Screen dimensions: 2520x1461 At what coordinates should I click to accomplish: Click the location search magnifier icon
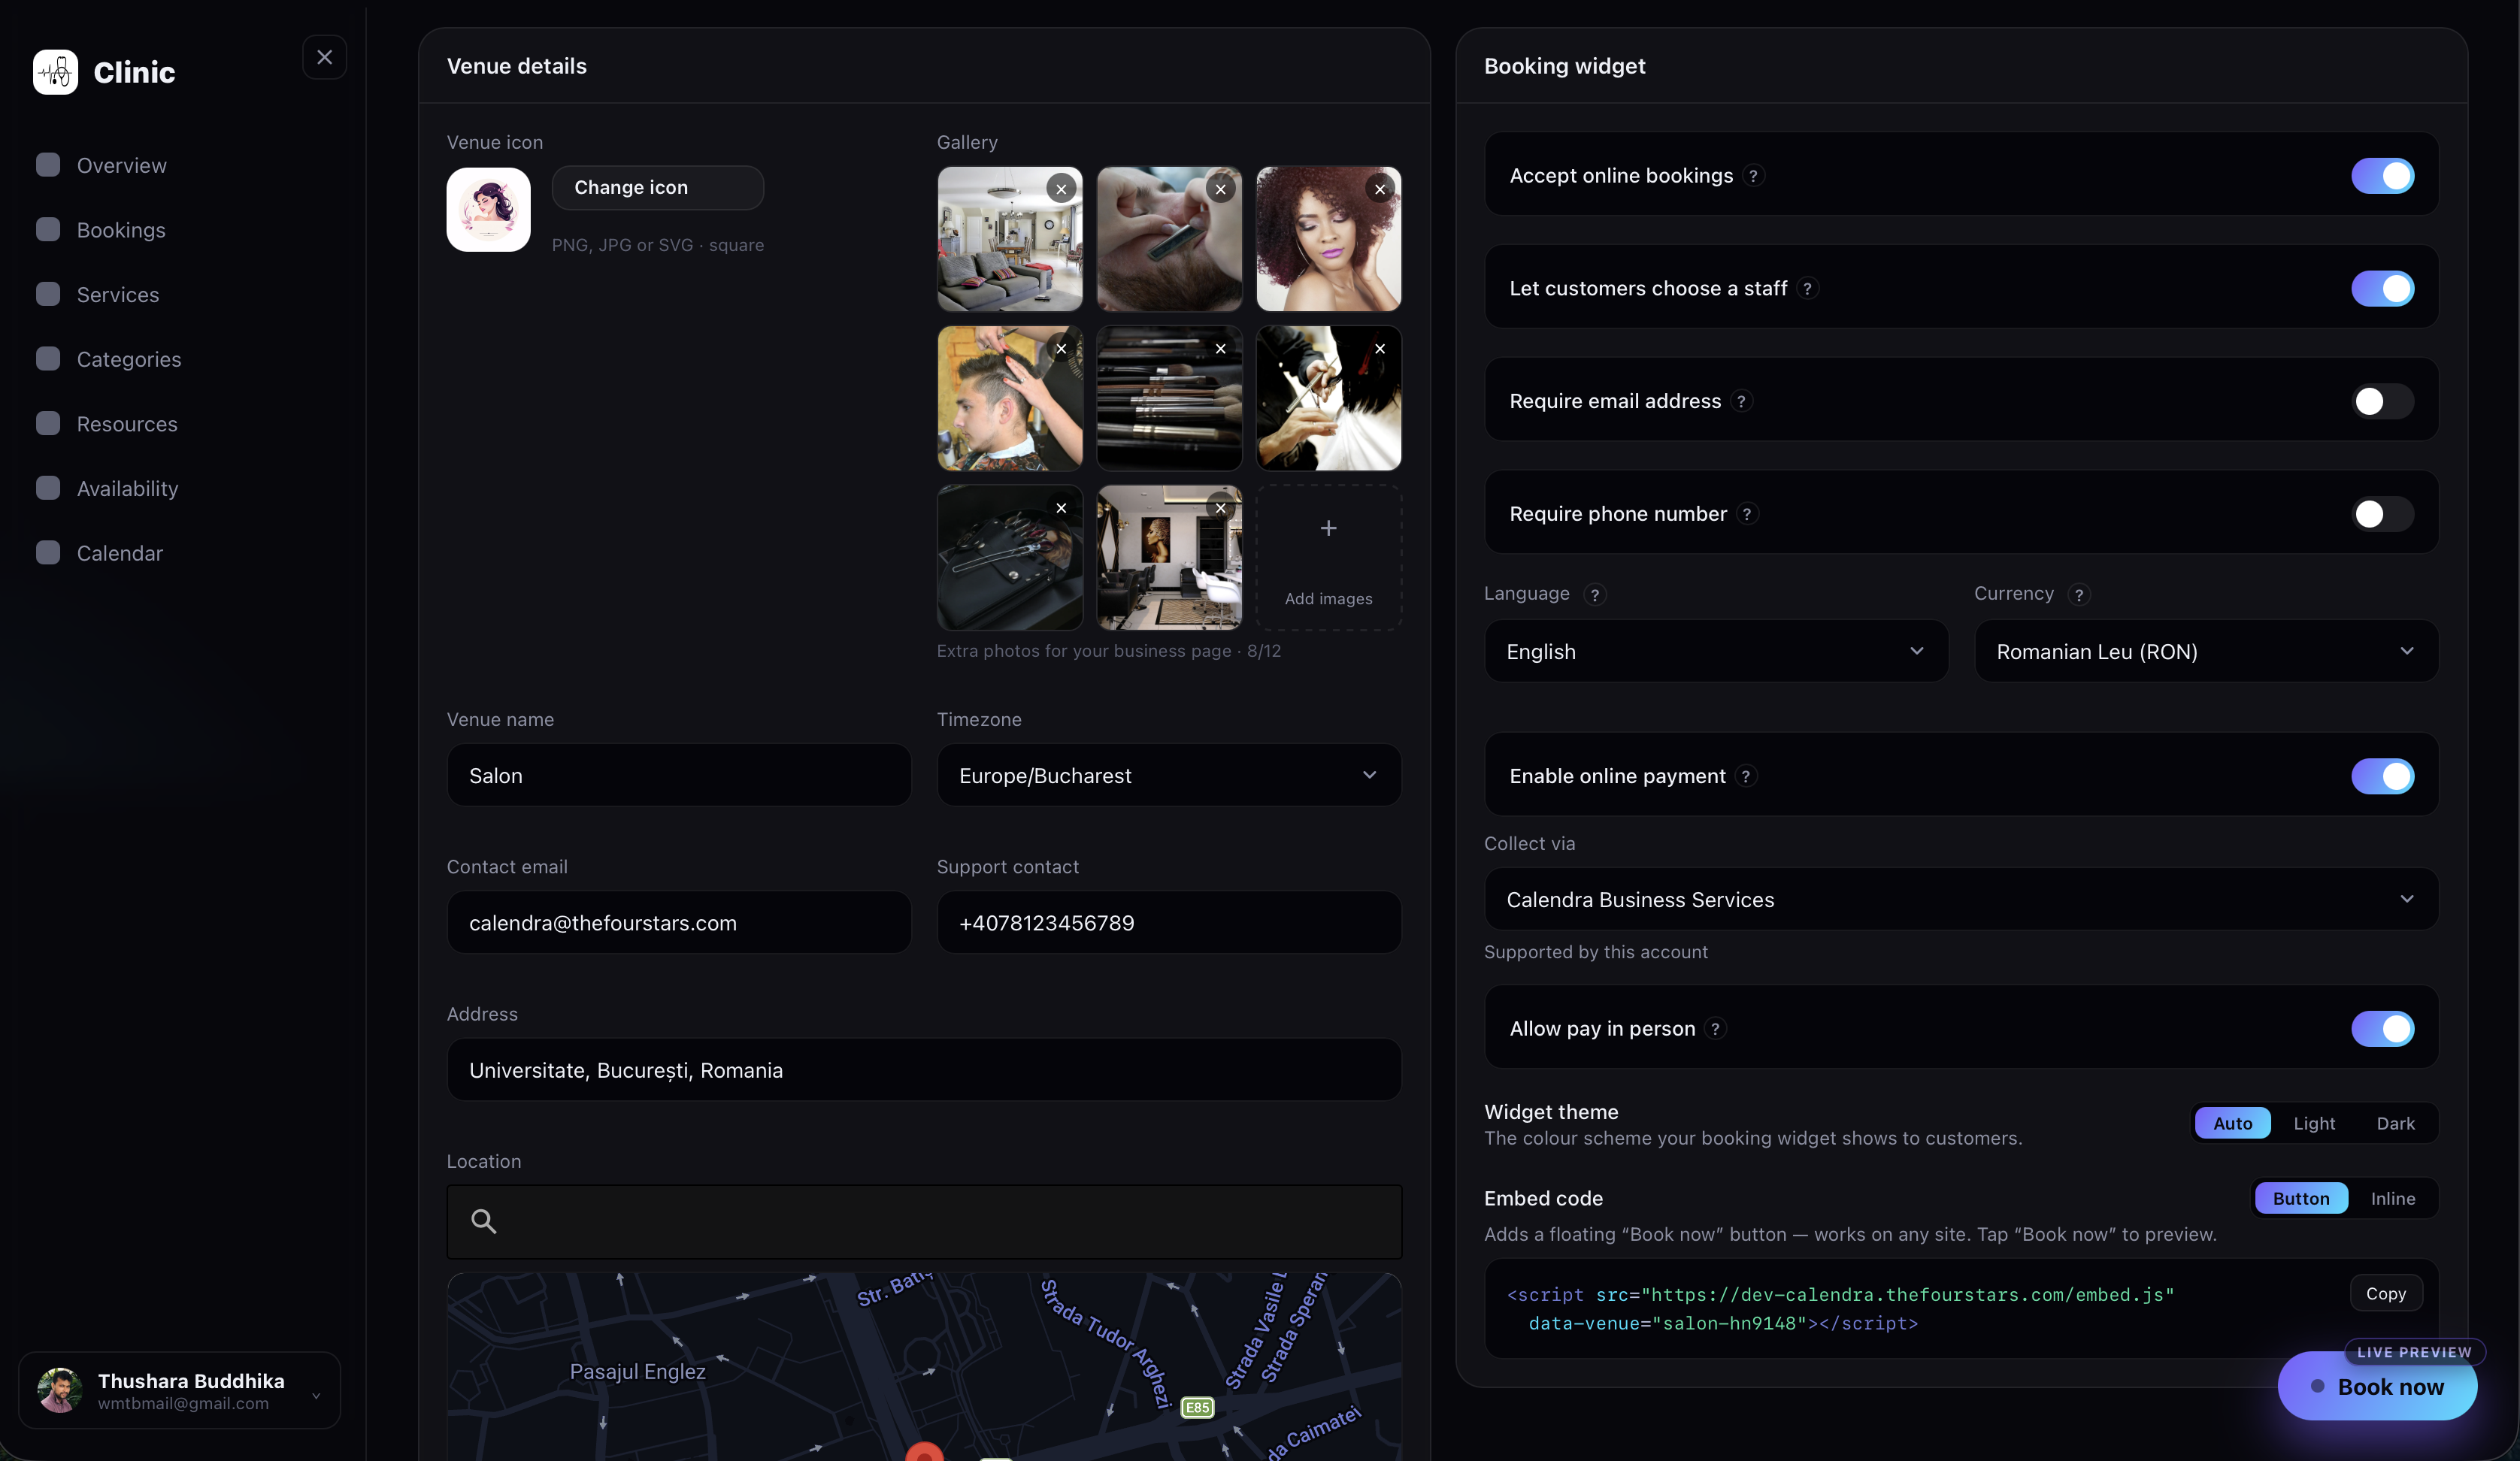[483, 1221]
